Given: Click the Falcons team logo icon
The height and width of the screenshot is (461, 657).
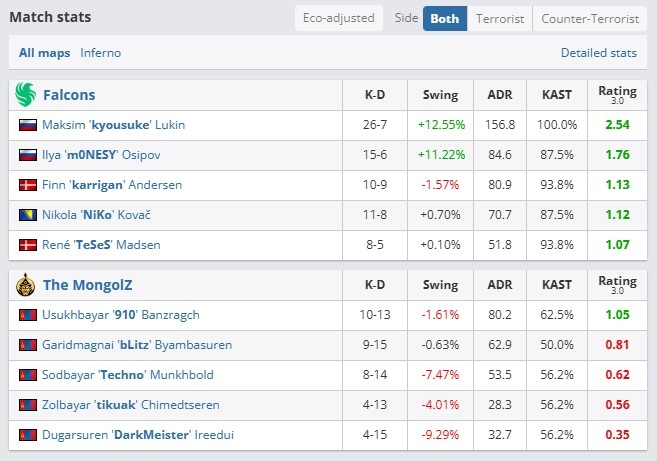Looking at the screenshot, I should point(26,95).
